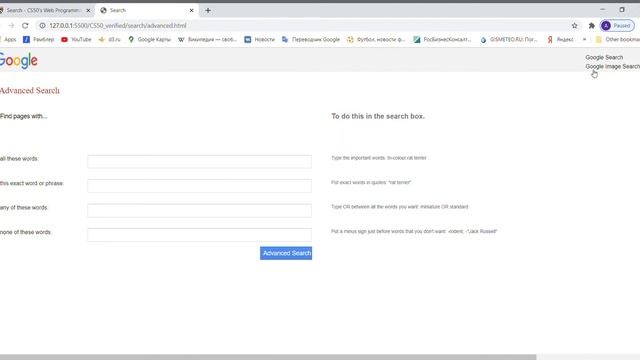Open the Переводчик Google bookmark

click(311, 40)
